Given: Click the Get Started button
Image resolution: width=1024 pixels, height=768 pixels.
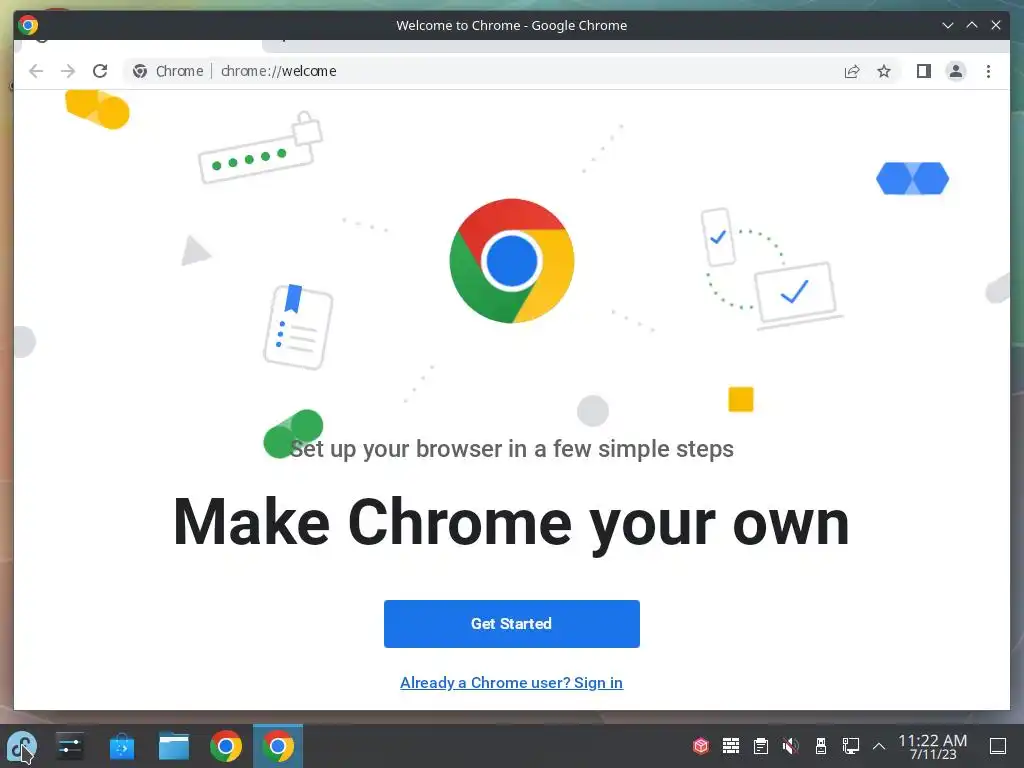Looking at the screenshot, I should tap(511, 624).
